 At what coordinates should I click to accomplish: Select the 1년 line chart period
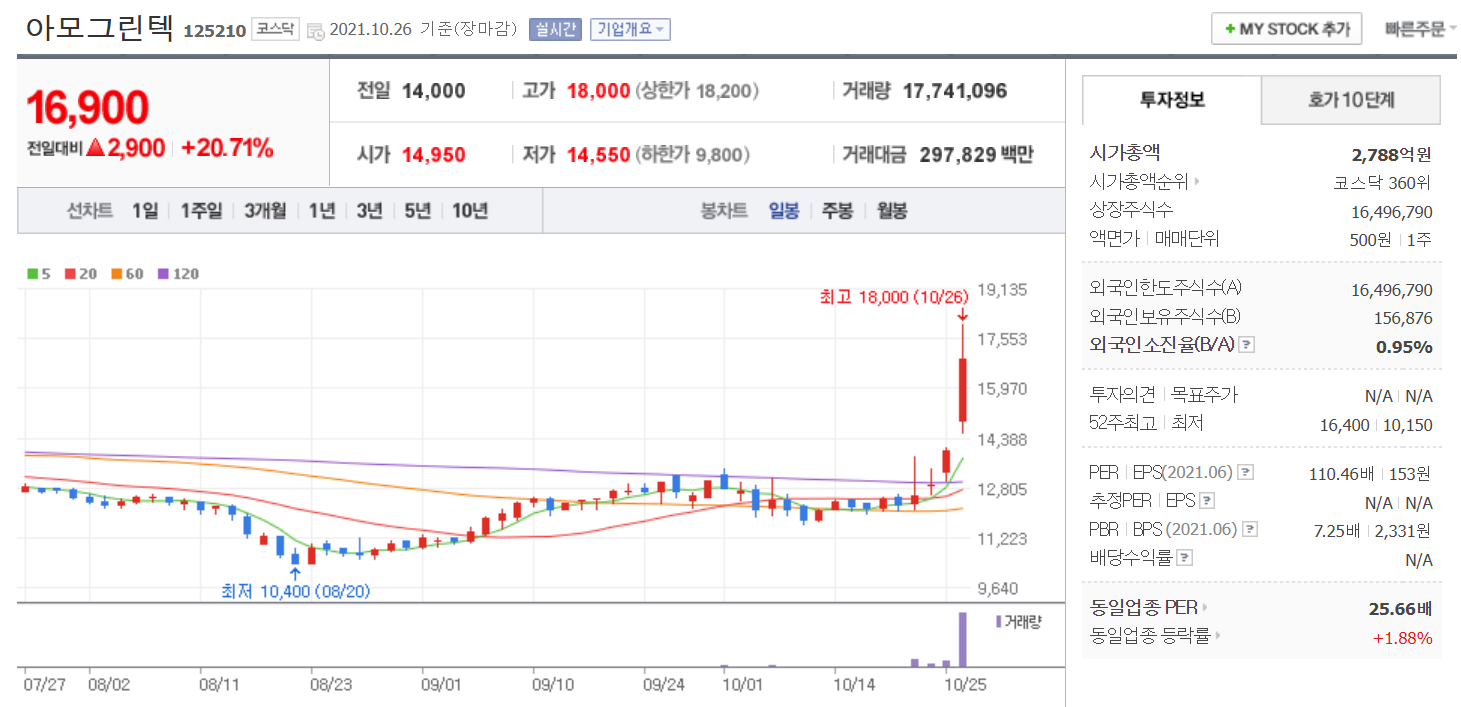coord(321,211)
